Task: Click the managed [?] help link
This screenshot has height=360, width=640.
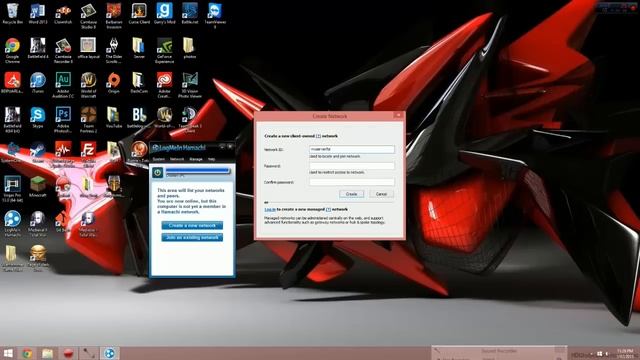Action: 328,209
